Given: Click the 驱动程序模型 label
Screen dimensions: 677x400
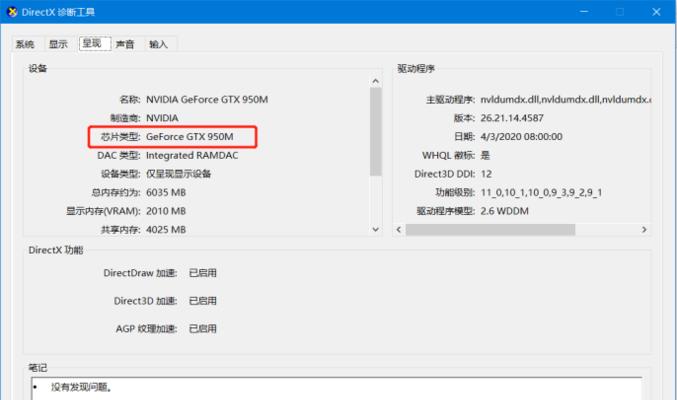Looking at the screenshot, I should (446, 211).
